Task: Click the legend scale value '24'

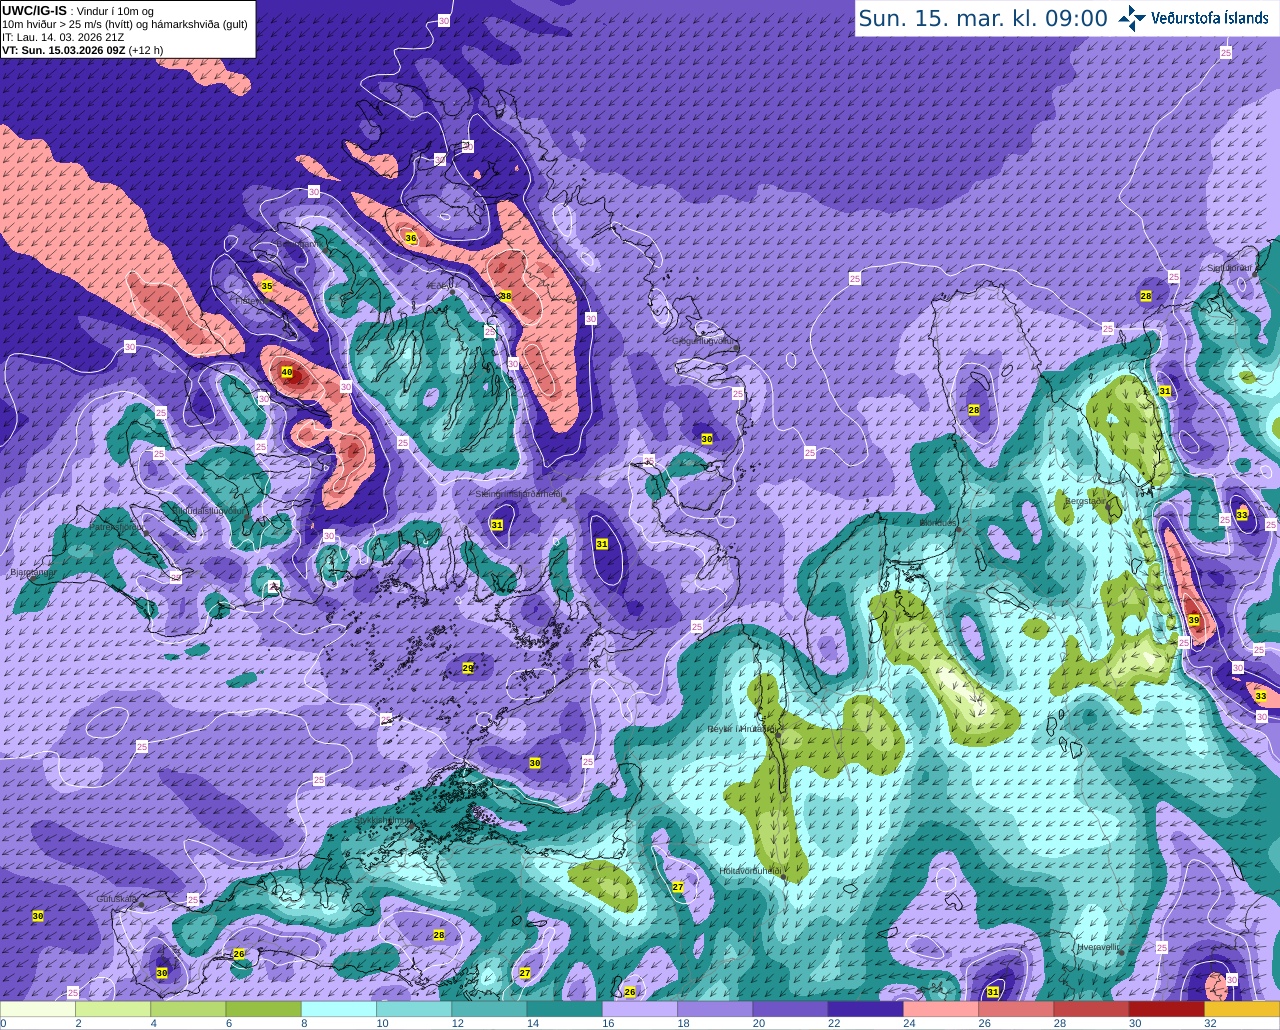Action: (x=909, y=1024)
